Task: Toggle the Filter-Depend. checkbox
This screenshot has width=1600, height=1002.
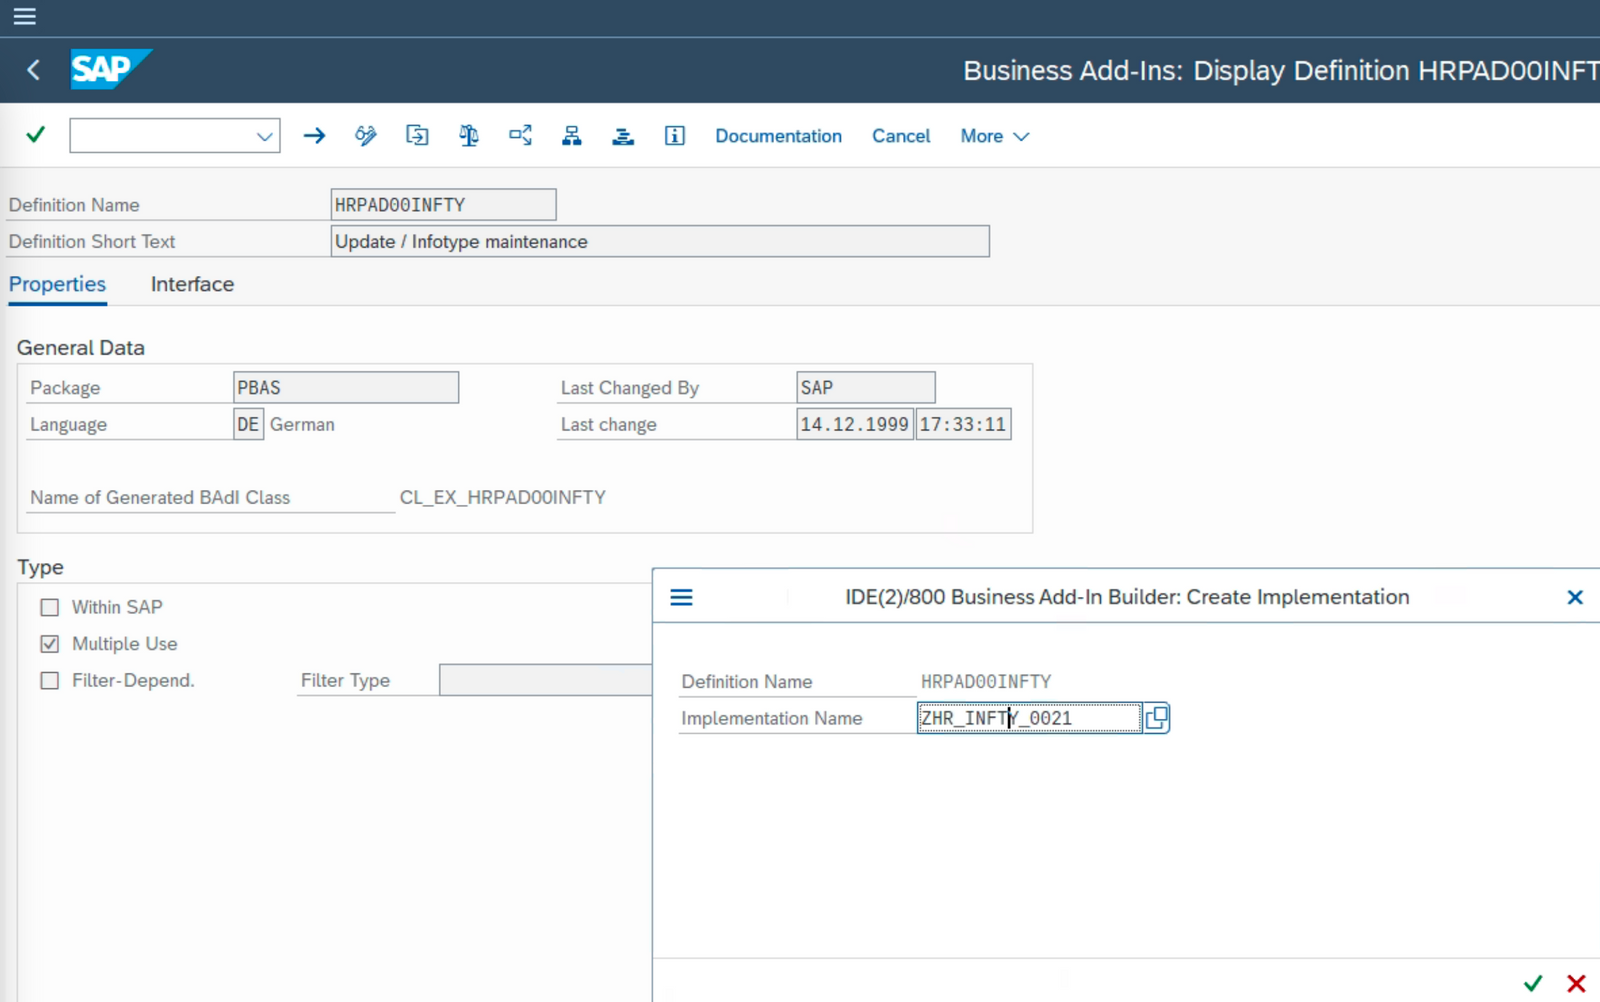Action: [x=49, y=681]
